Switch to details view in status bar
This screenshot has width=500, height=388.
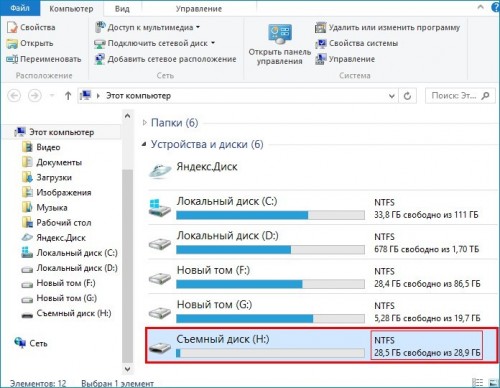(x=478, y=383)
